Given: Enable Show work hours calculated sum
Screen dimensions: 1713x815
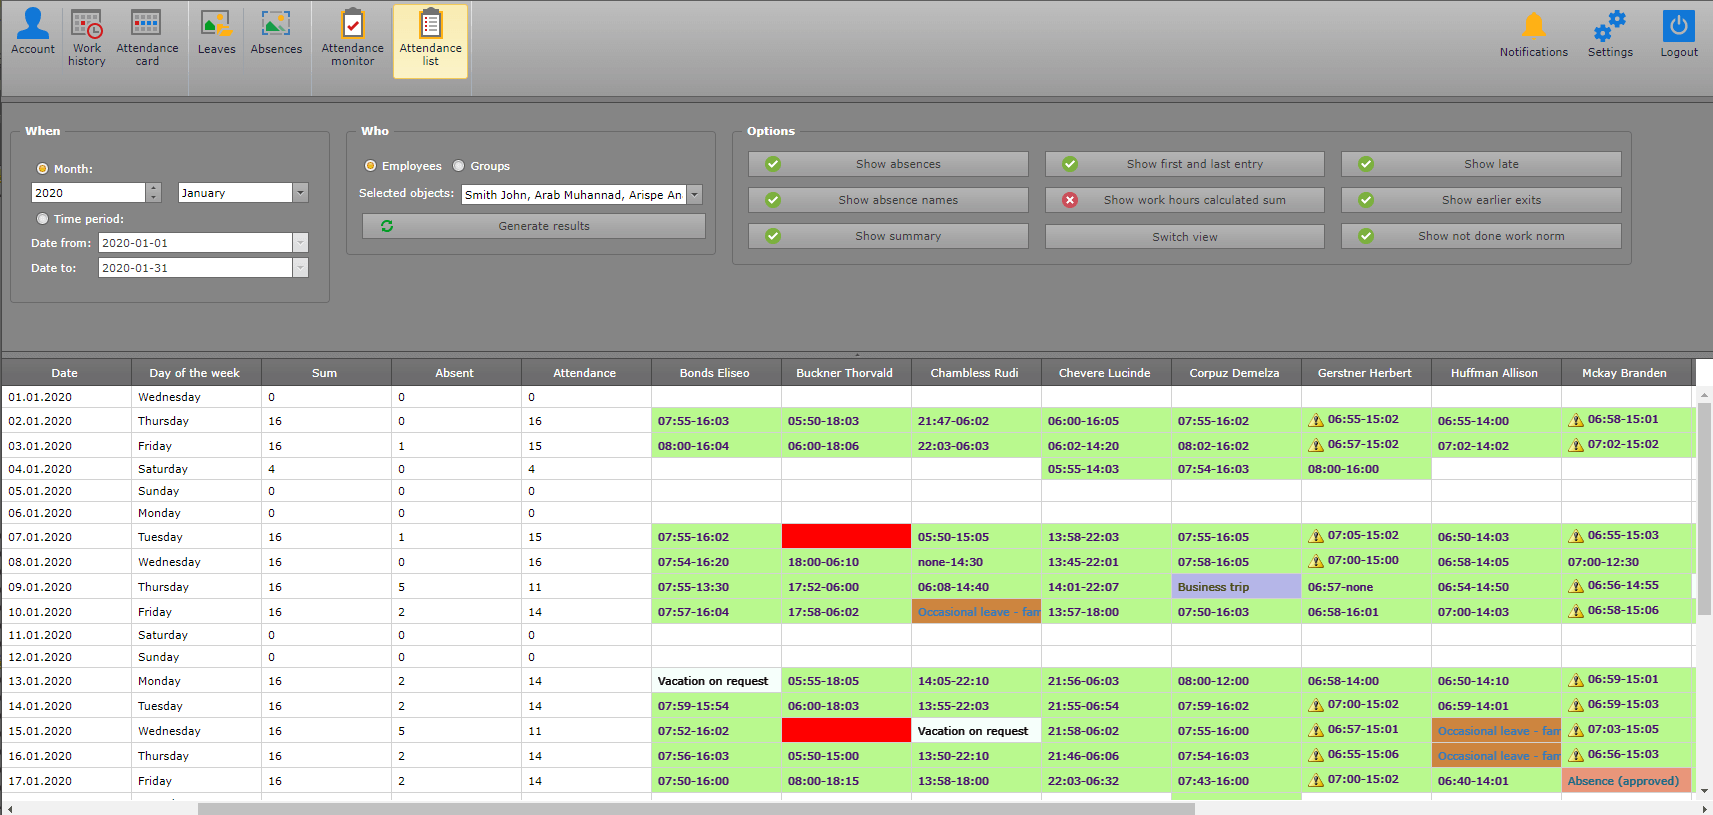Looking at the screenshot, I should 1184,200.
